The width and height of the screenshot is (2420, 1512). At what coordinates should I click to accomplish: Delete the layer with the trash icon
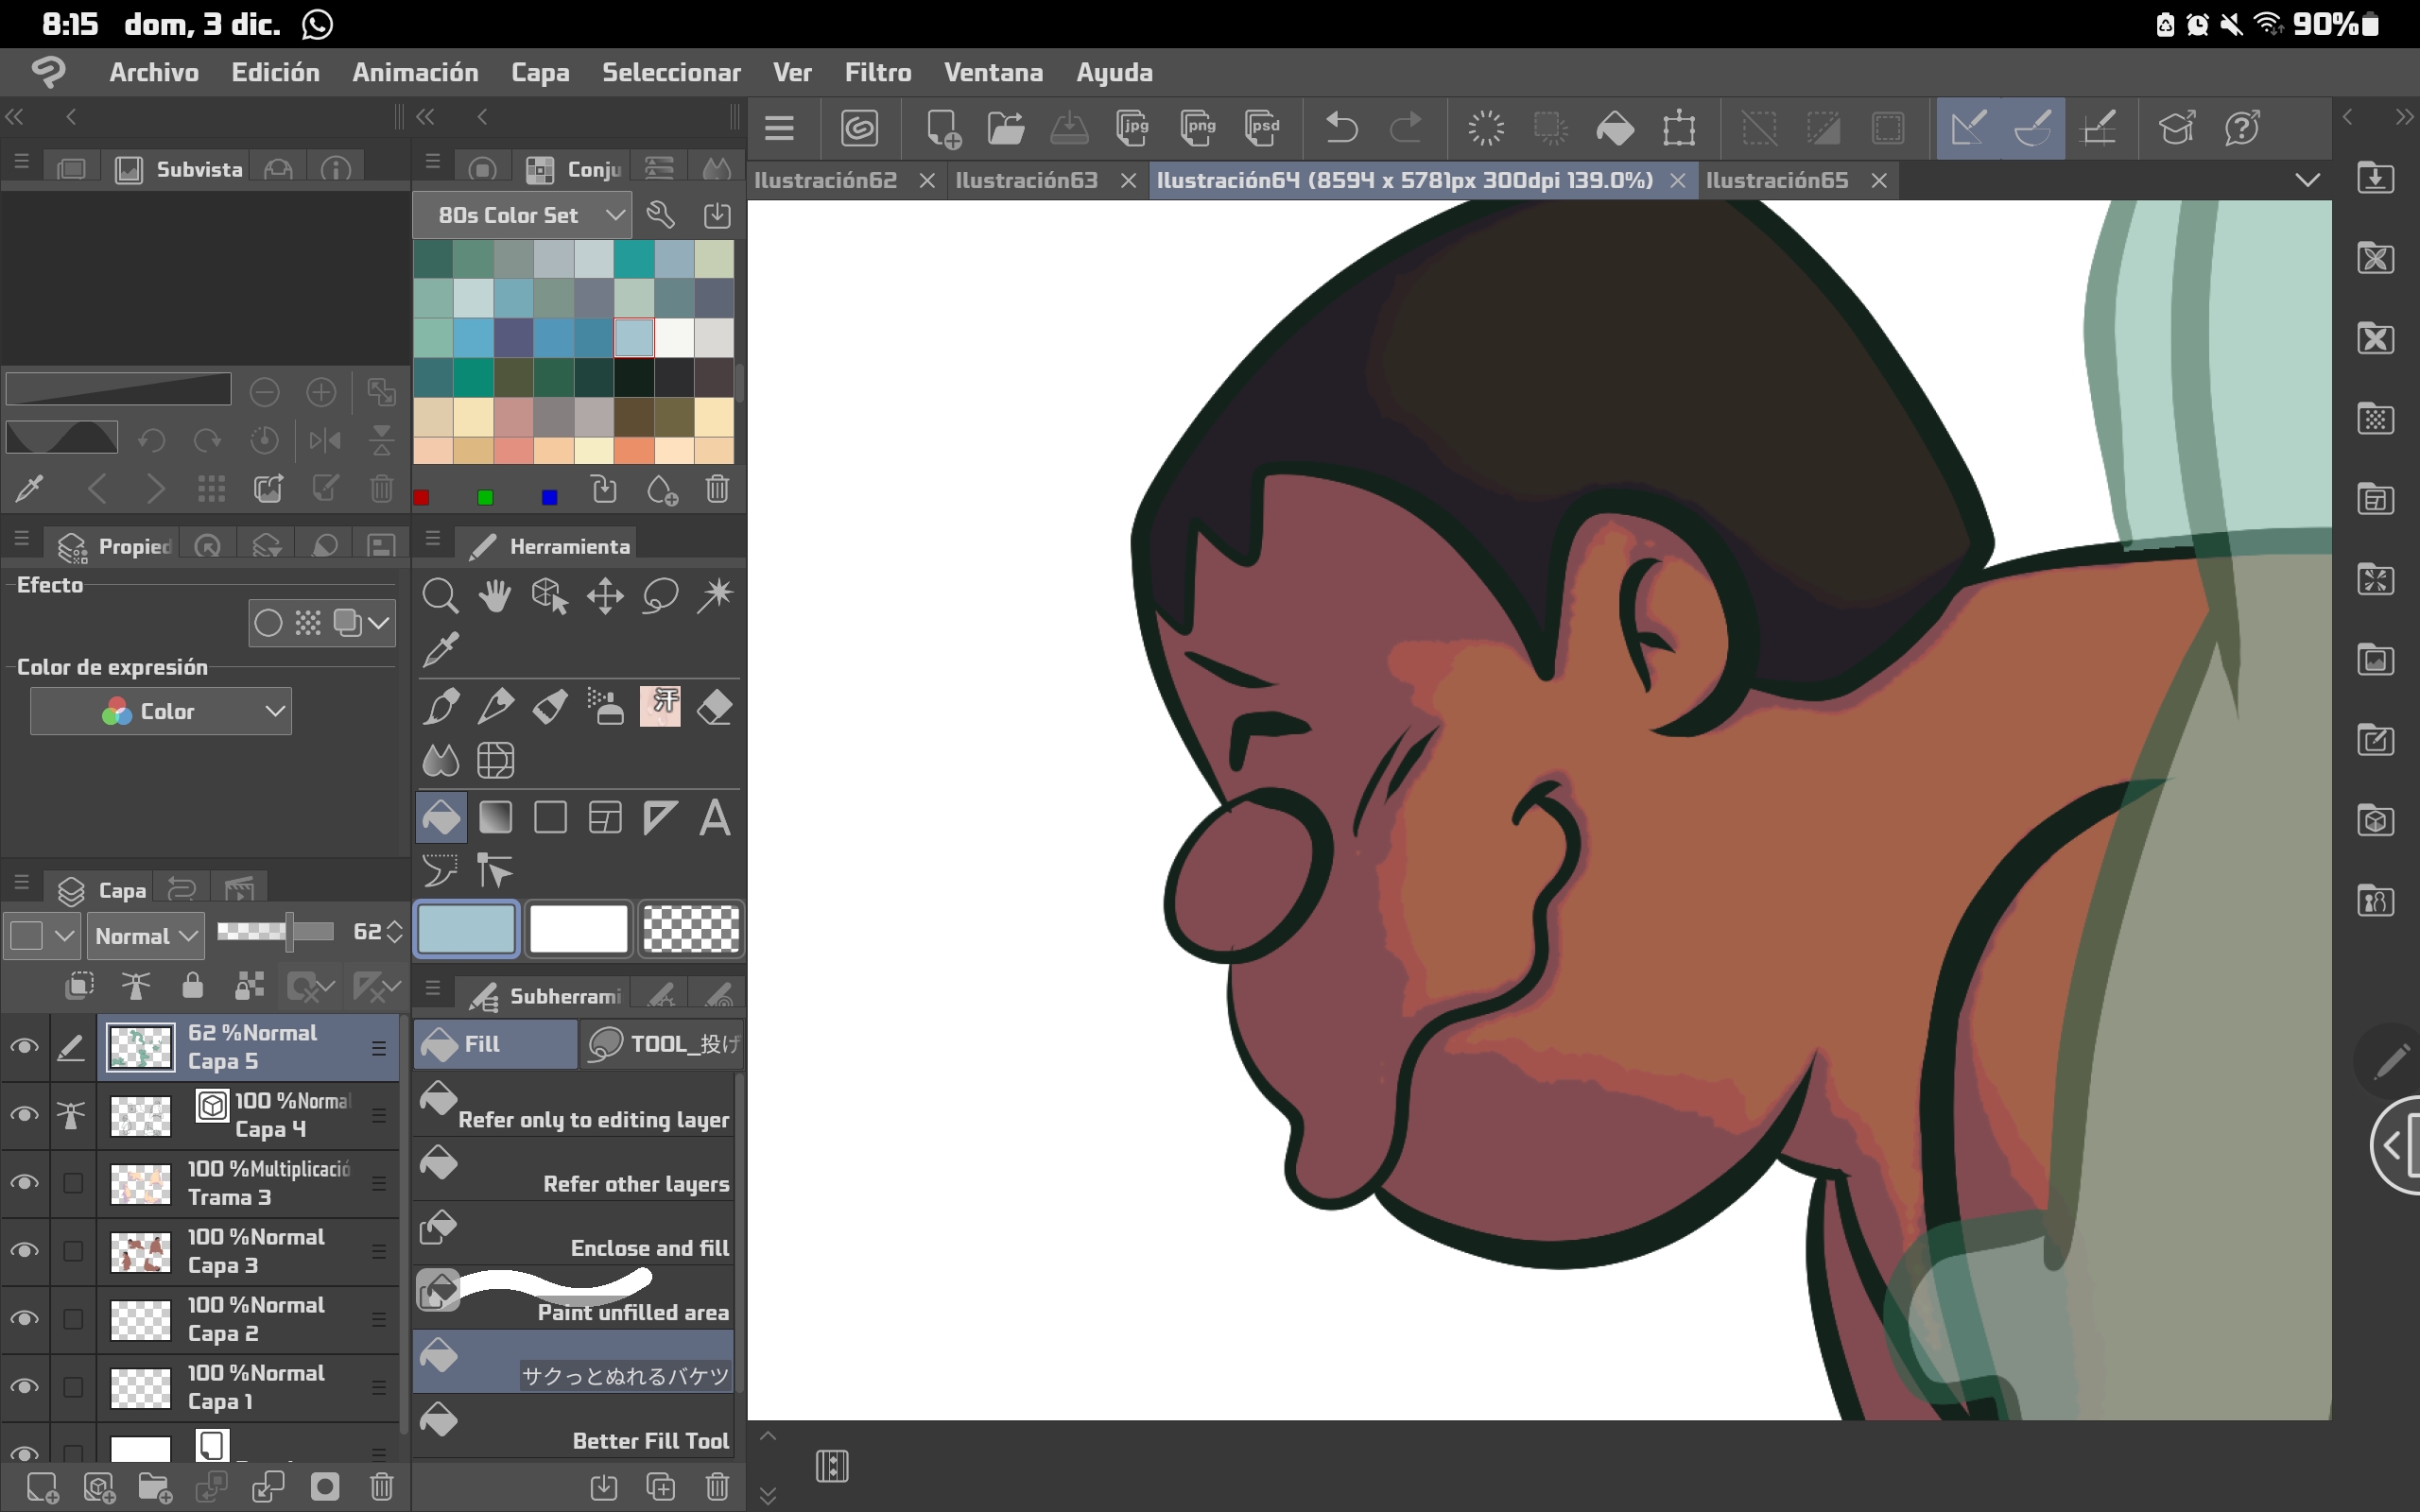tap(381, 1487)
